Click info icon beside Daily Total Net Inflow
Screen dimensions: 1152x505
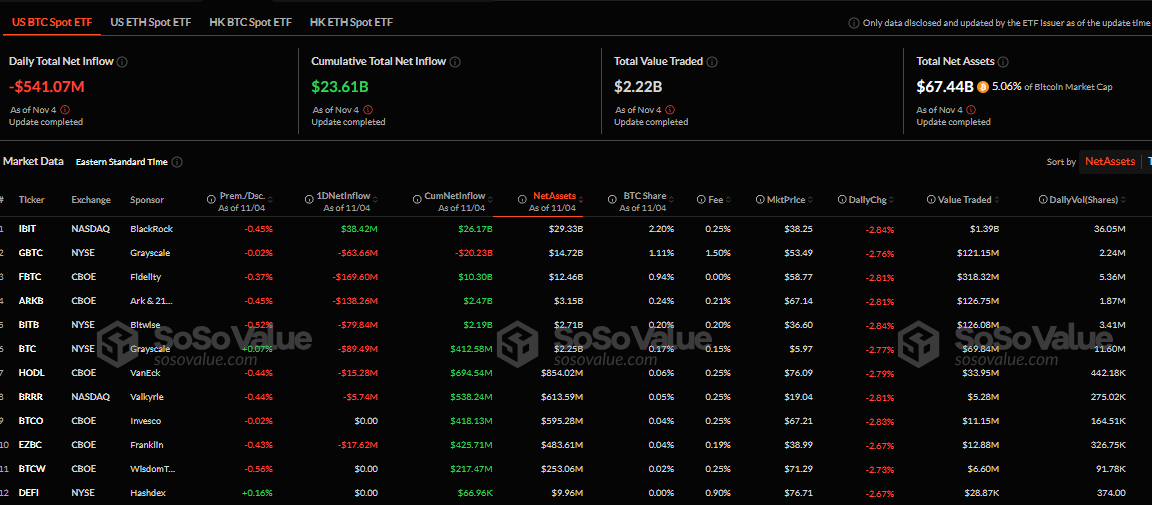click(122, 62)
